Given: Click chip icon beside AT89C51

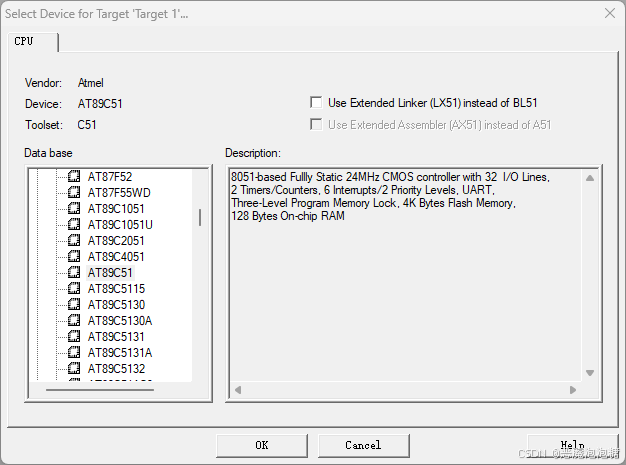Looking at the screenshot, I should (x=74, y=272).
